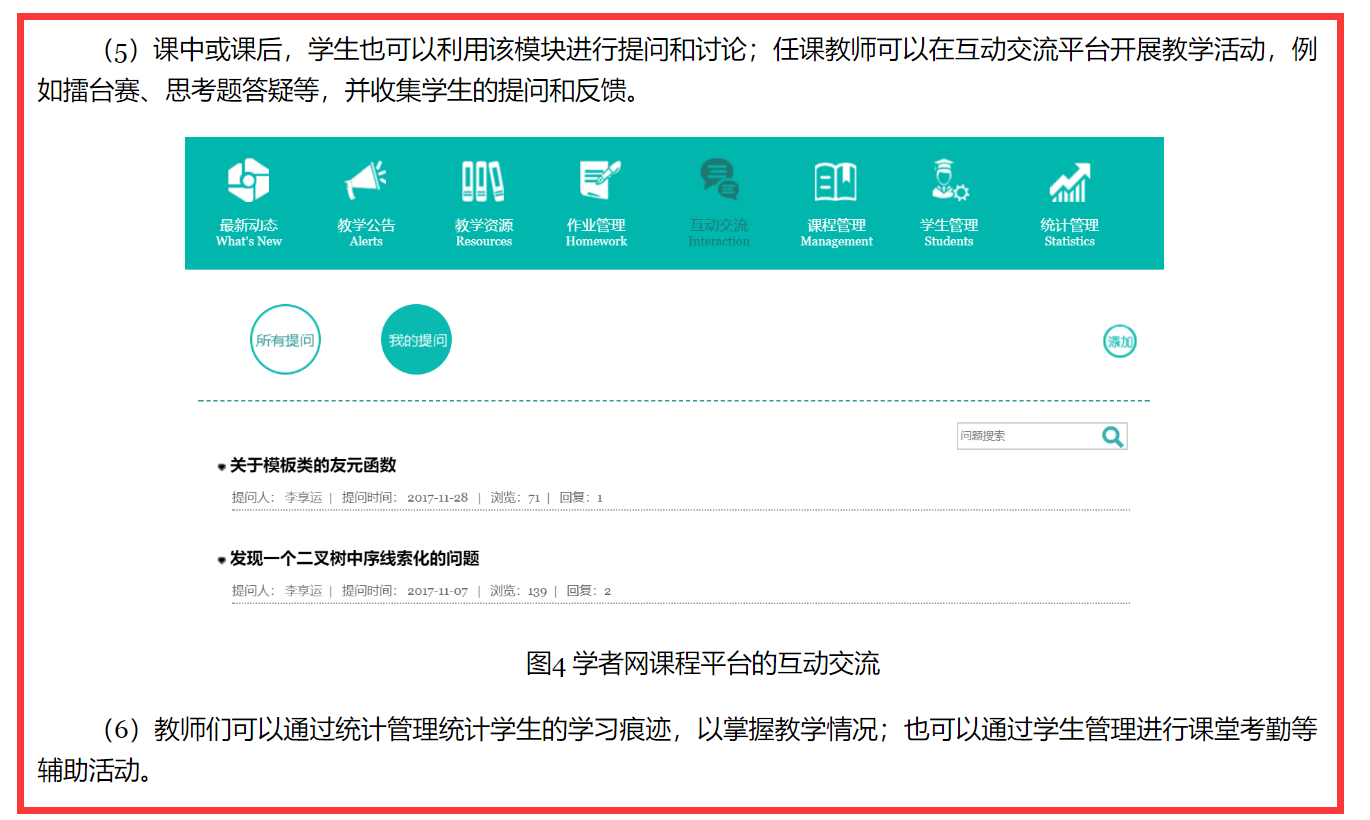Click the 作业管理 text label
The image size is (1370, 820).
(x=596, y=225)
